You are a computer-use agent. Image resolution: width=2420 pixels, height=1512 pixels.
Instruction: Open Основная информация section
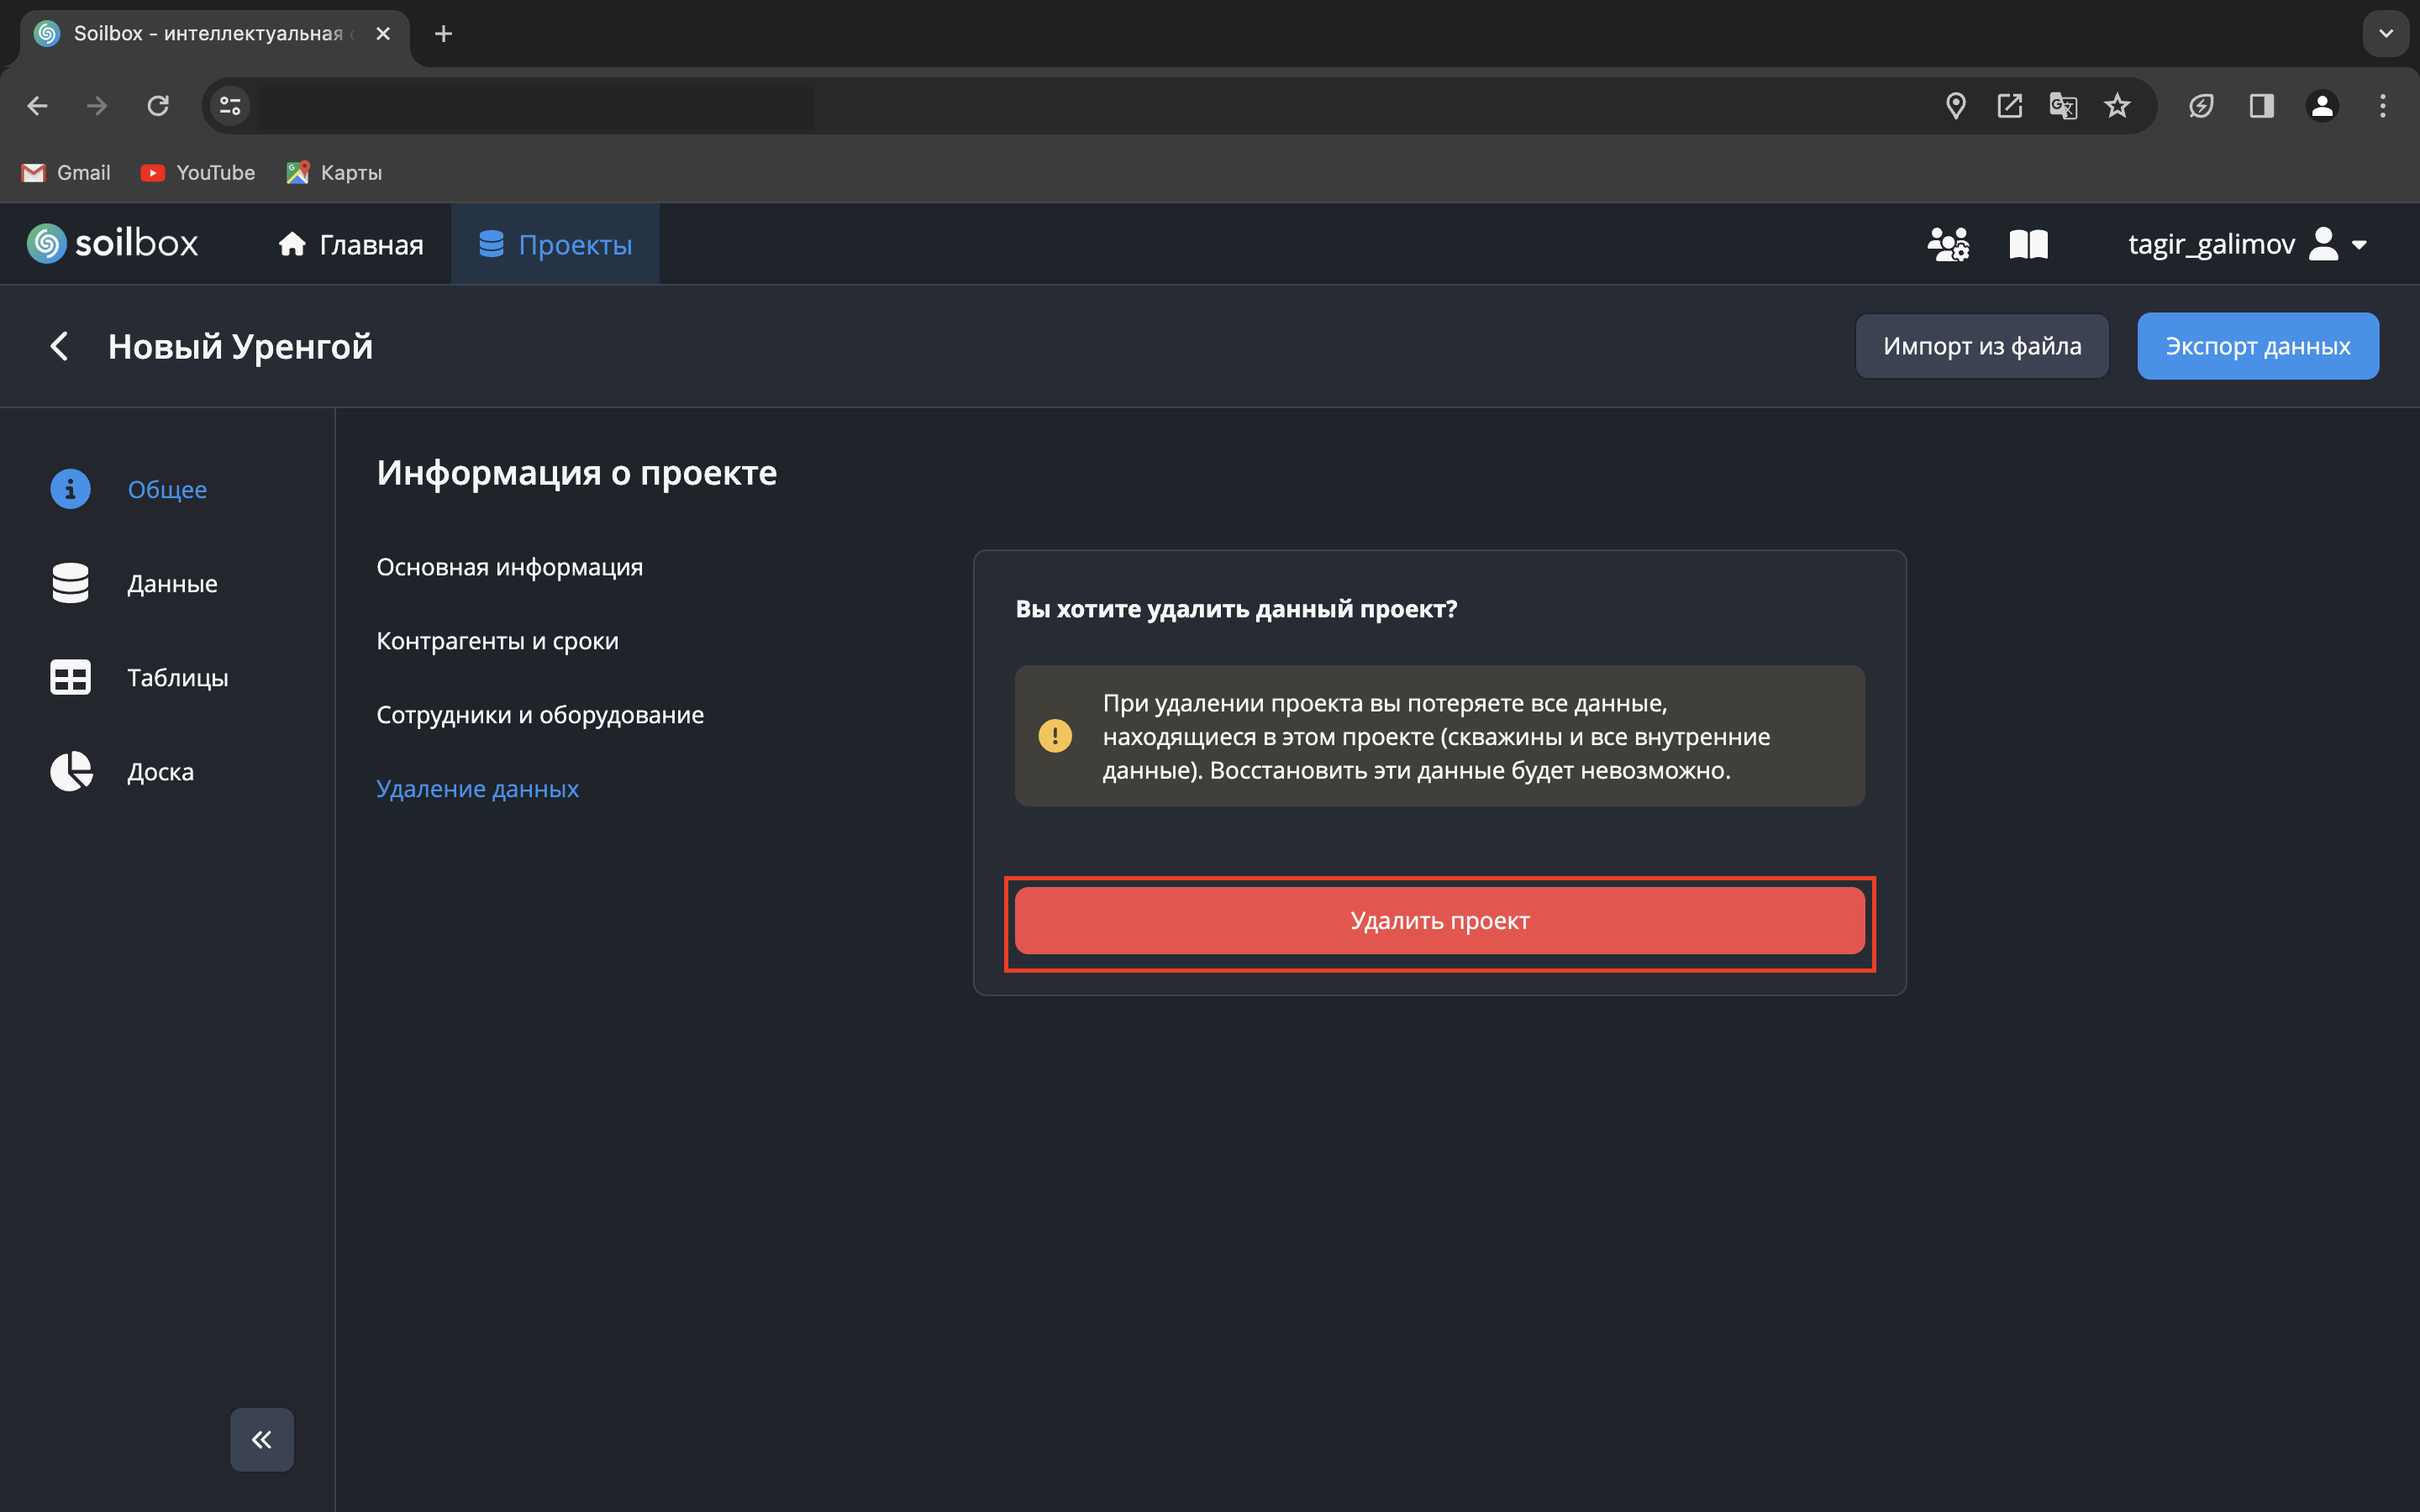point(509,567)
